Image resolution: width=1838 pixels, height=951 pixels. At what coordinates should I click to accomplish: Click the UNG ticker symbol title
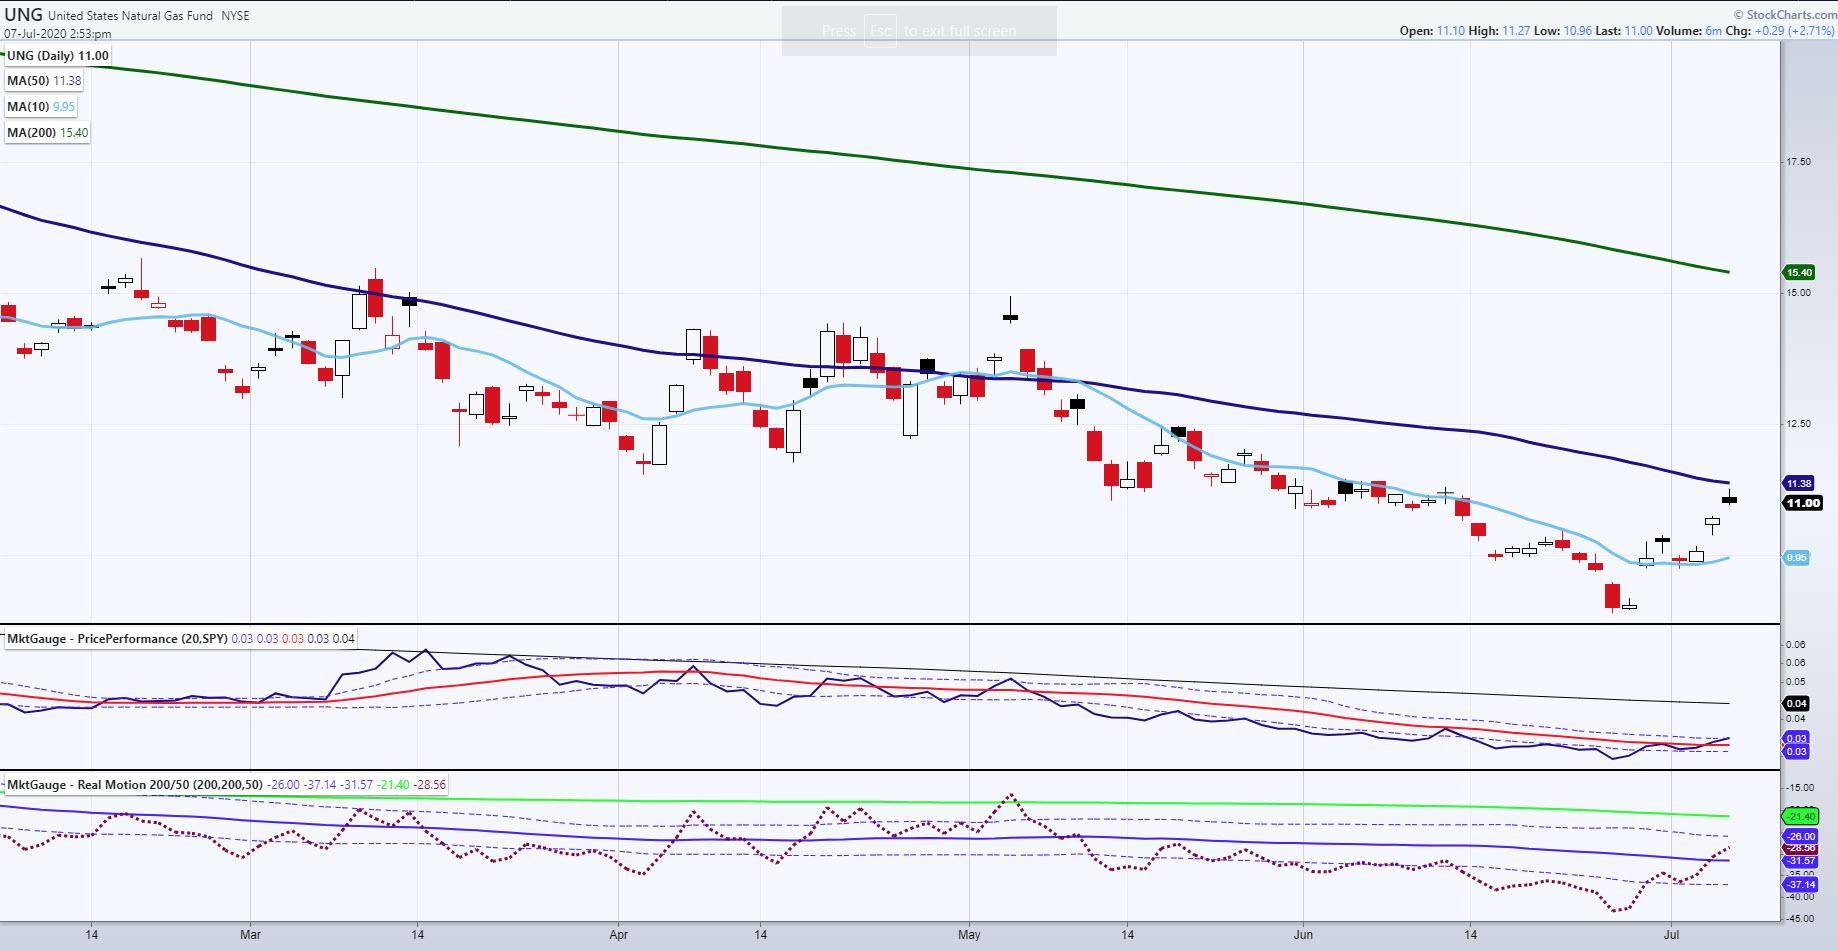[x=23, y=15]
